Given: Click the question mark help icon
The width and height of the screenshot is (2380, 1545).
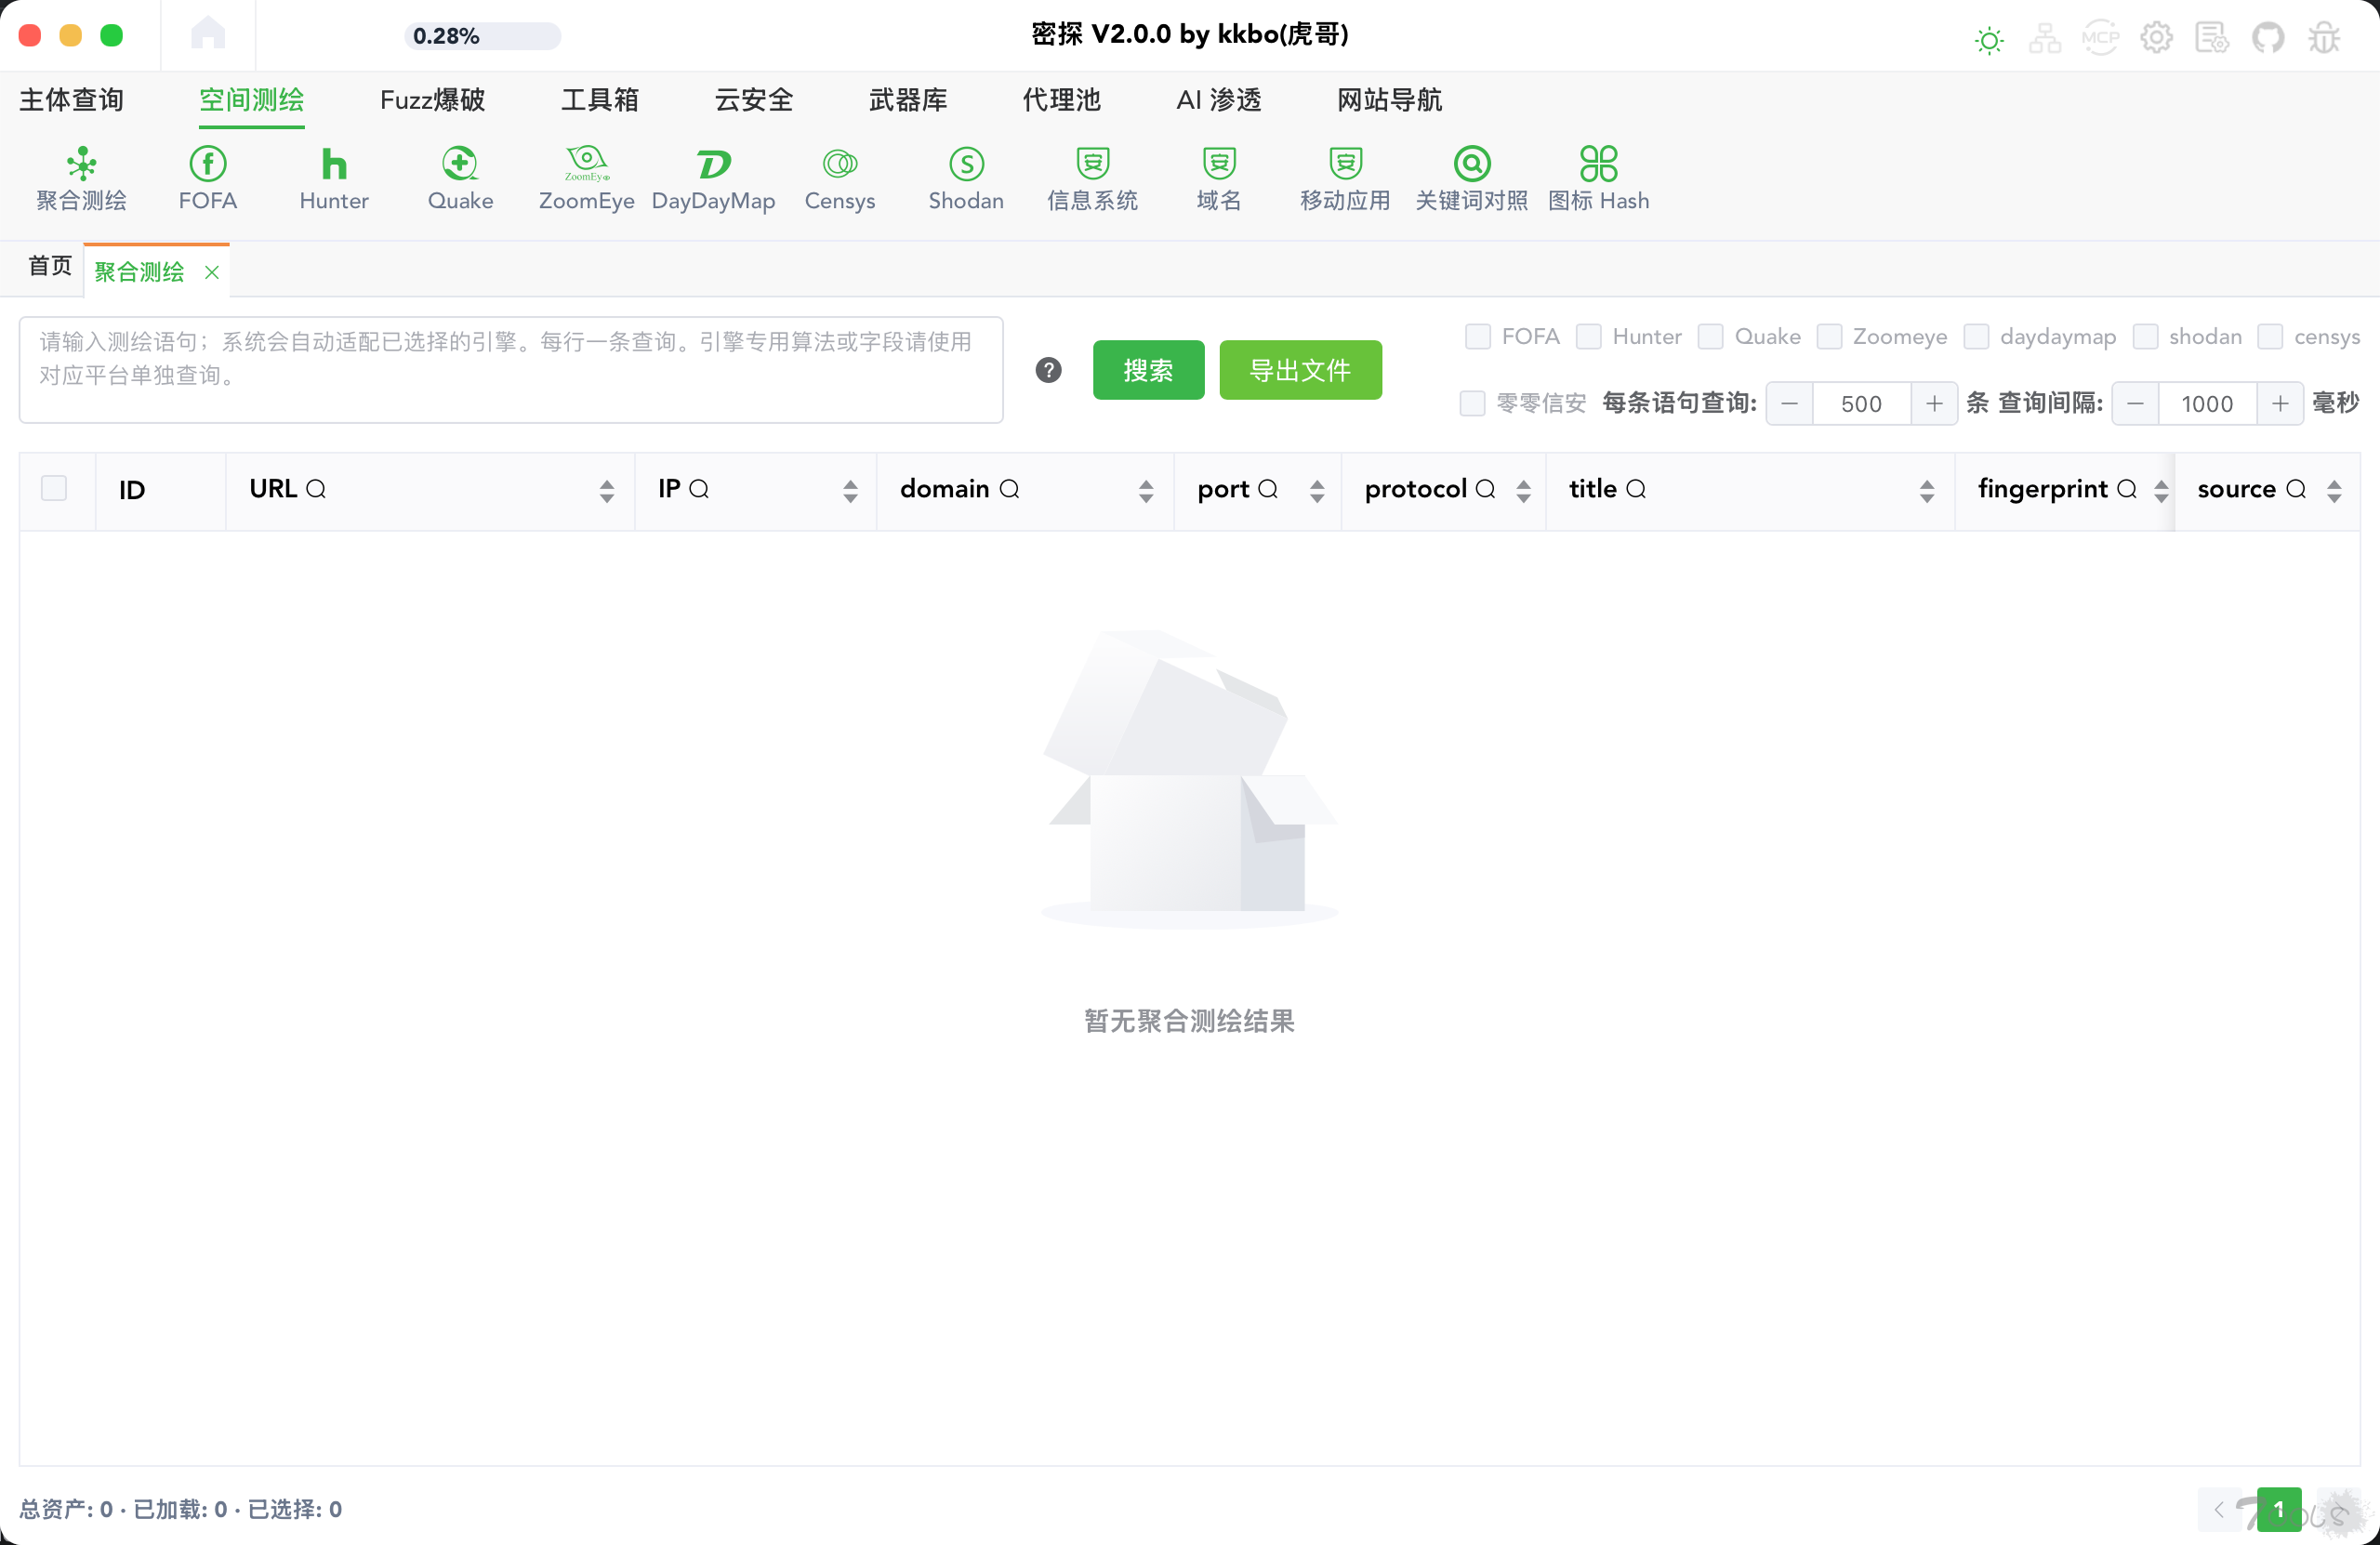Looking at the screenshot, I should click(1048, 370).
